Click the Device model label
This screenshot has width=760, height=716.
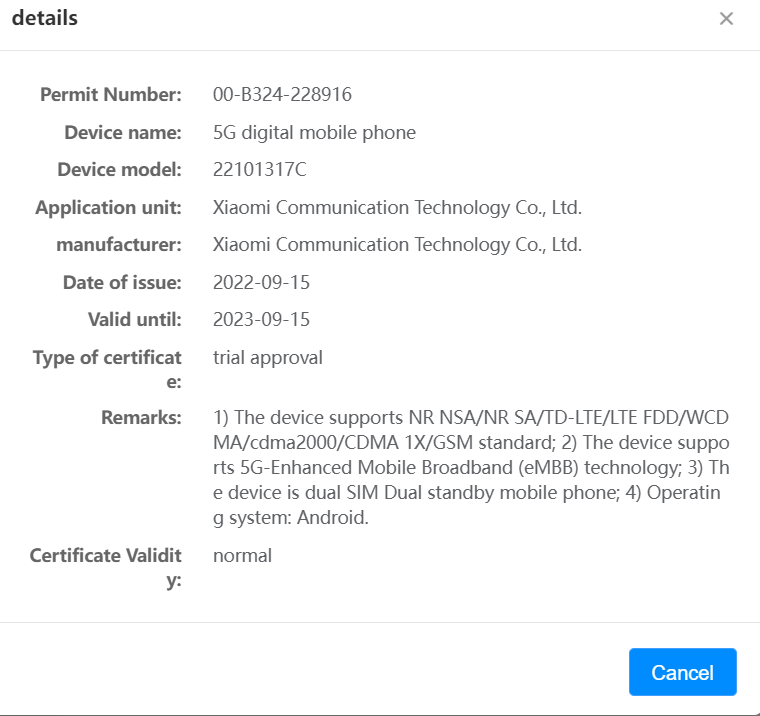(x=119, y=170)
